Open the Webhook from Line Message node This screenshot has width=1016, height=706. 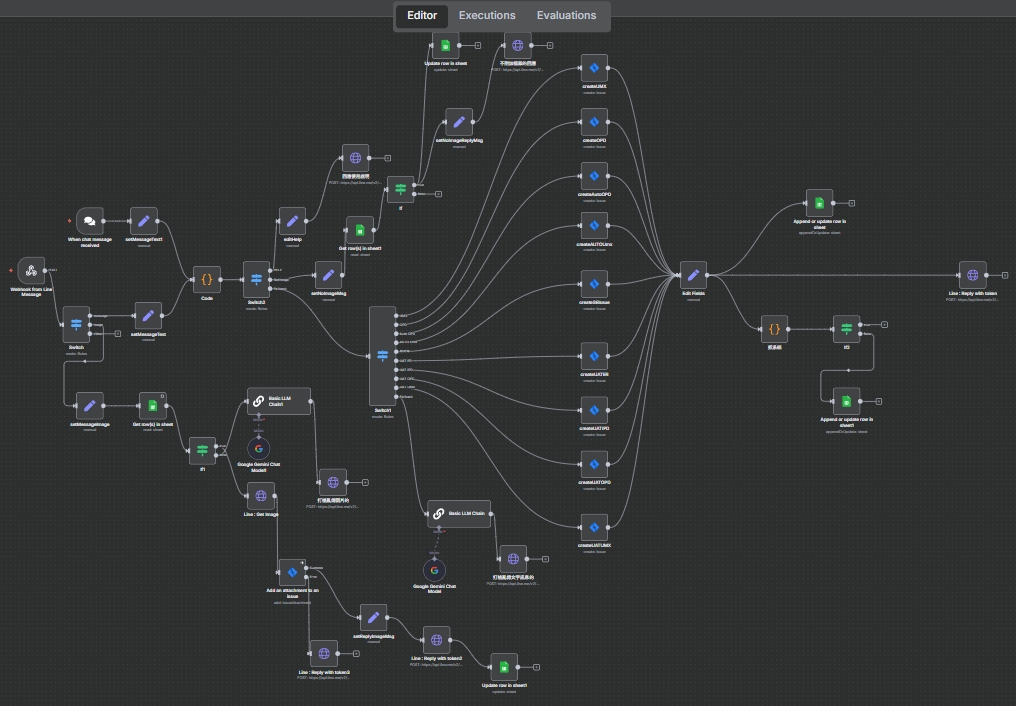(x=31, y=270)
